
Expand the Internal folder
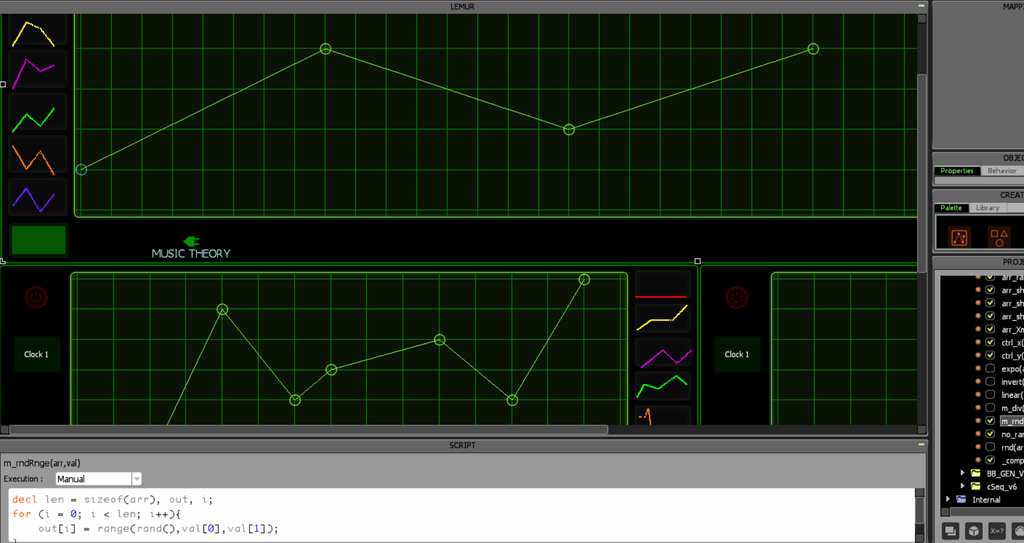tap(948, 499)
